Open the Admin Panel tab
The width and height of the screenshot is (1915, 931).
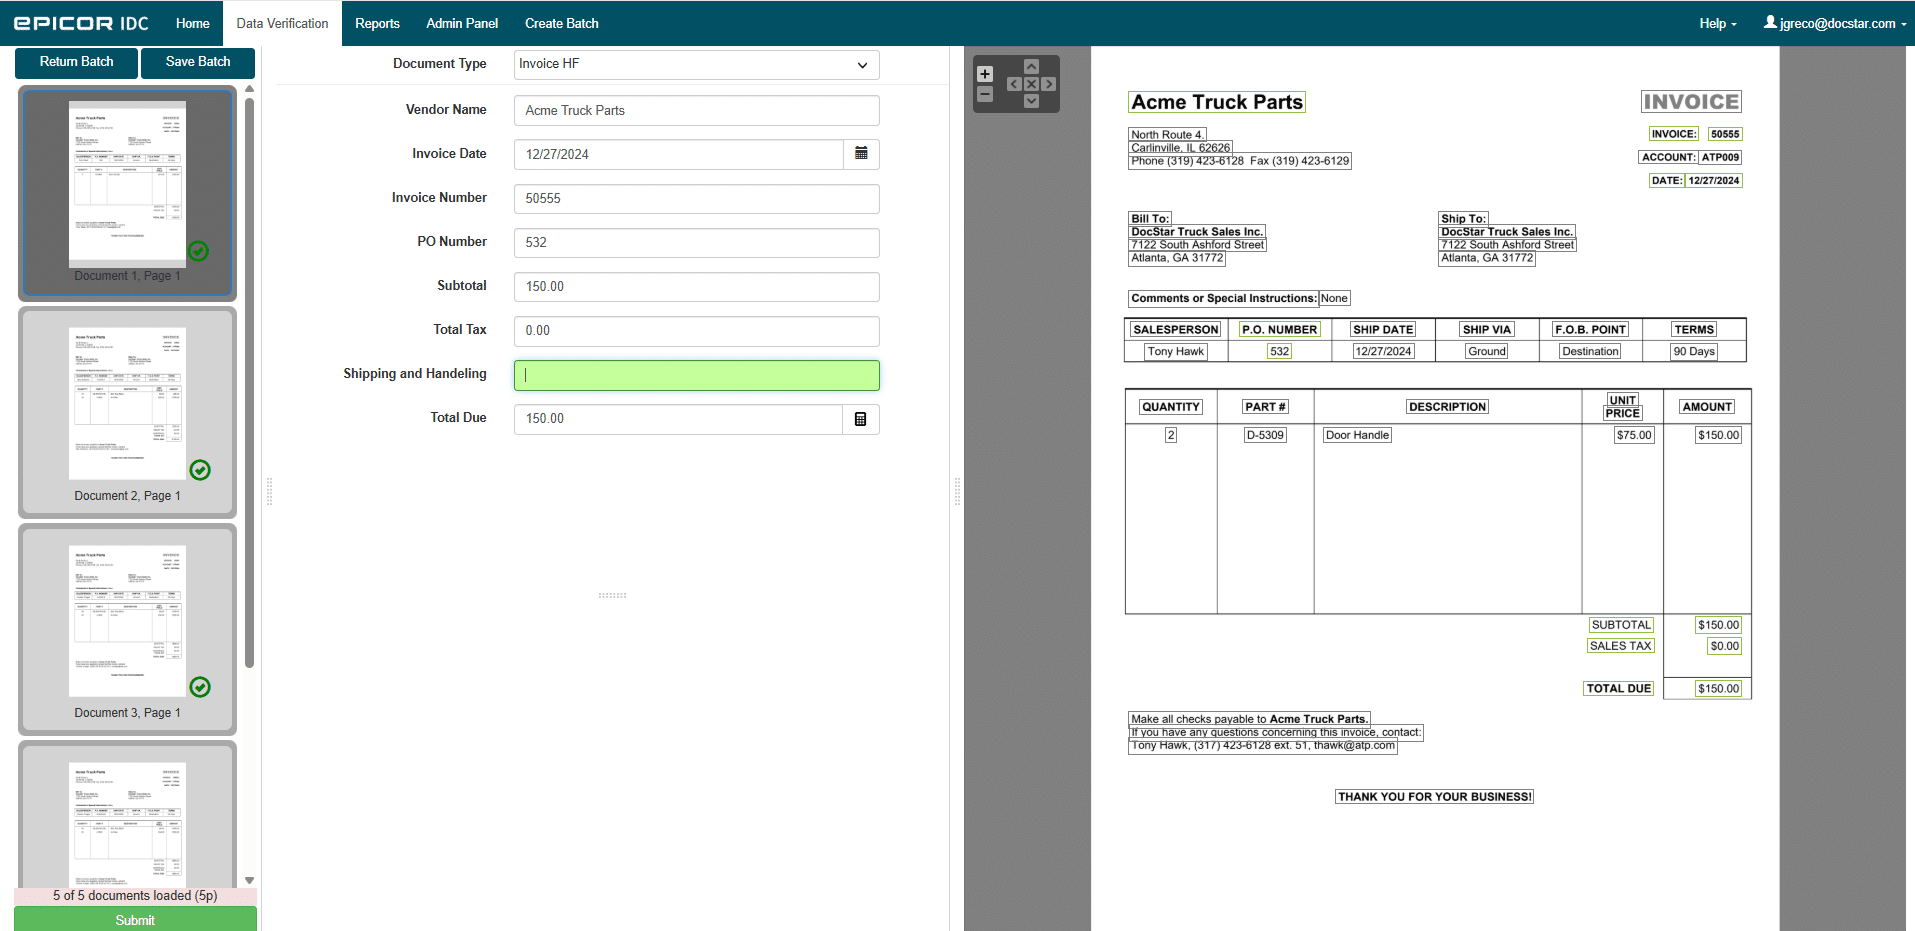461,23
